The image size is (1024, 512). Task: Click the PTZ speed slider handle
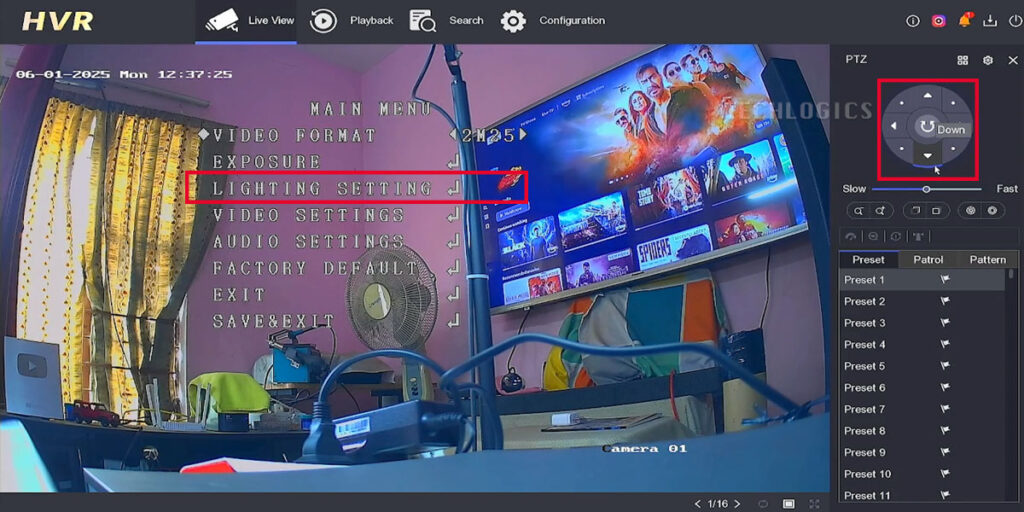click(926, 189)
